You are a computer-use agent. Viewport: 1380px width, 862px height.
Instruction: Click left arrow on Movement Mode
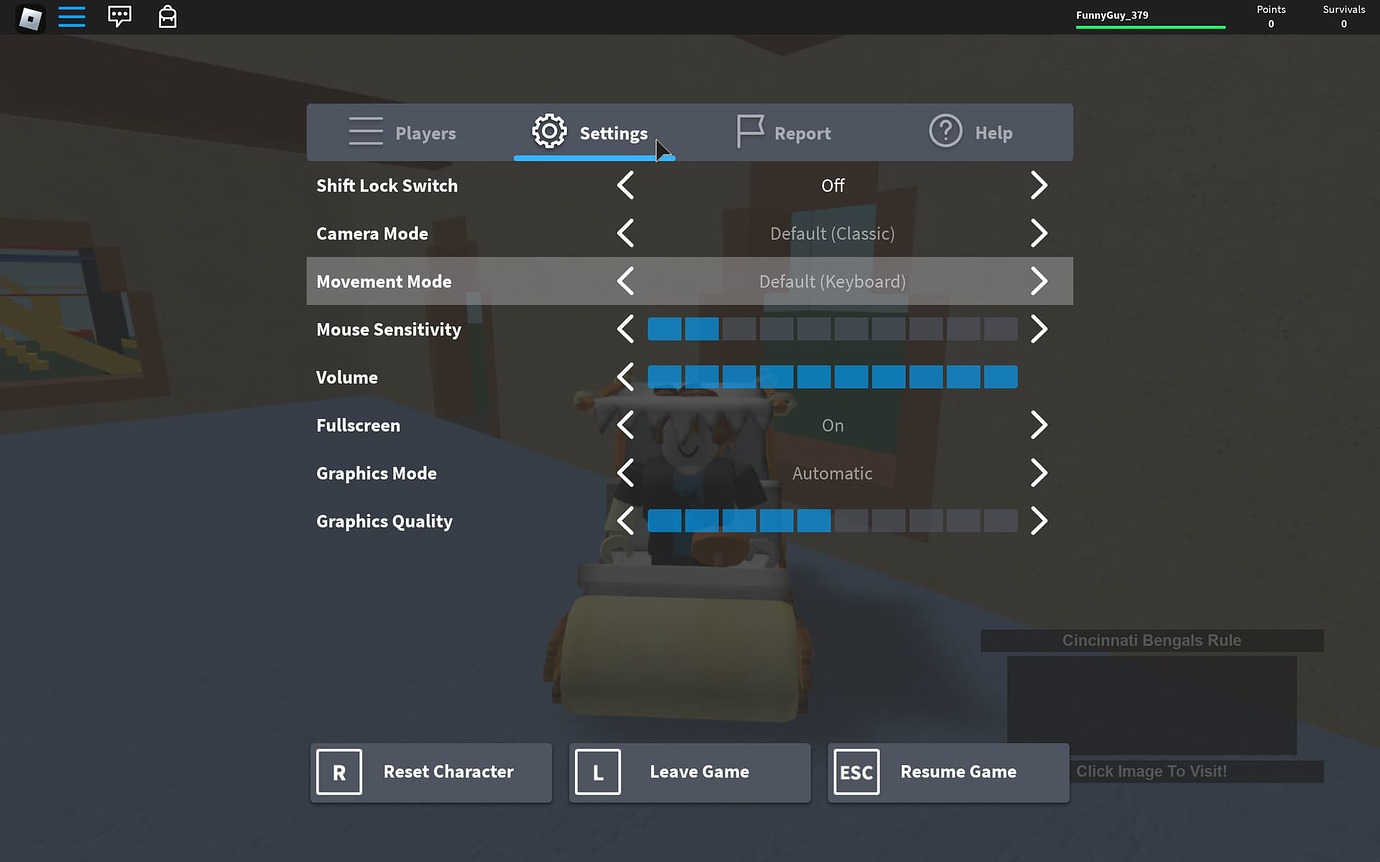[625, 281]
